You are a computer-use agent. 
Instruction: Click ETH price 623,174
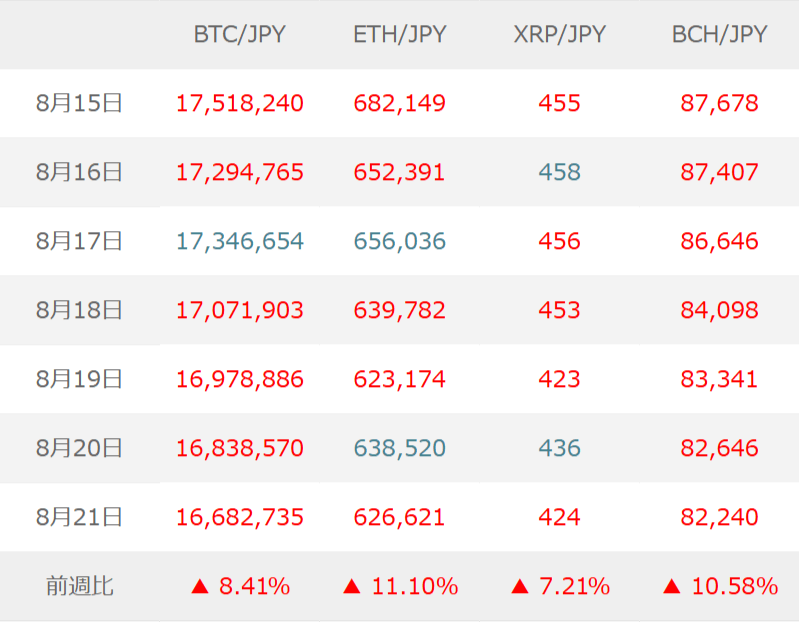pos(399,379)
